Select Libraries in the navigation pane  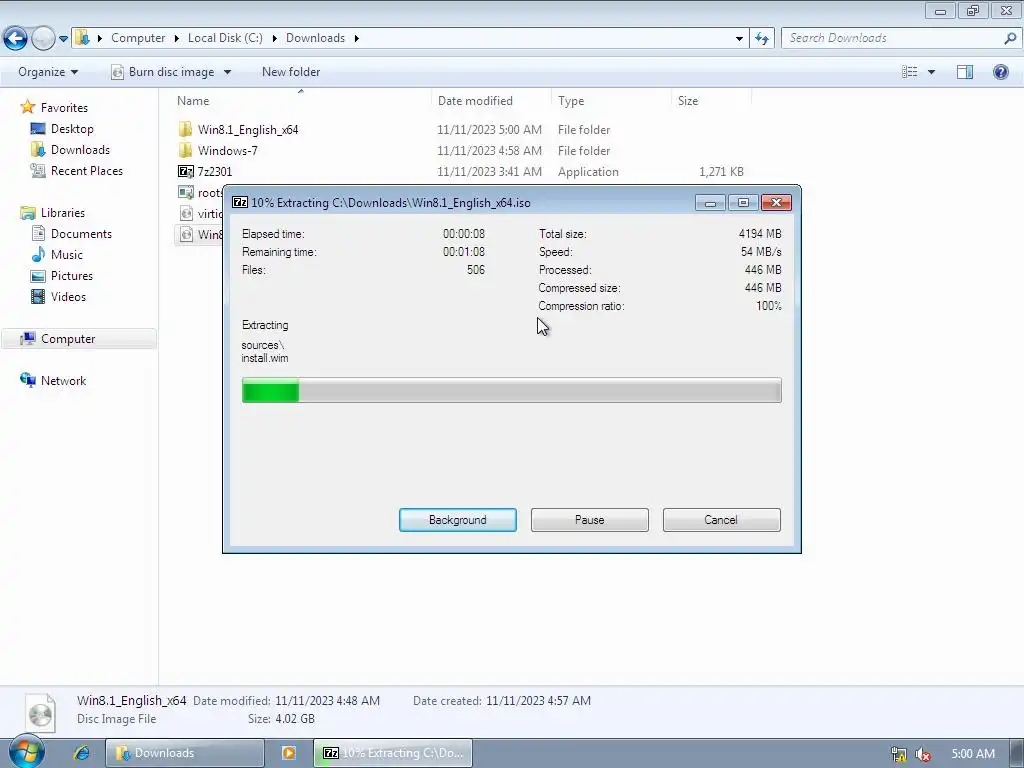63,212
